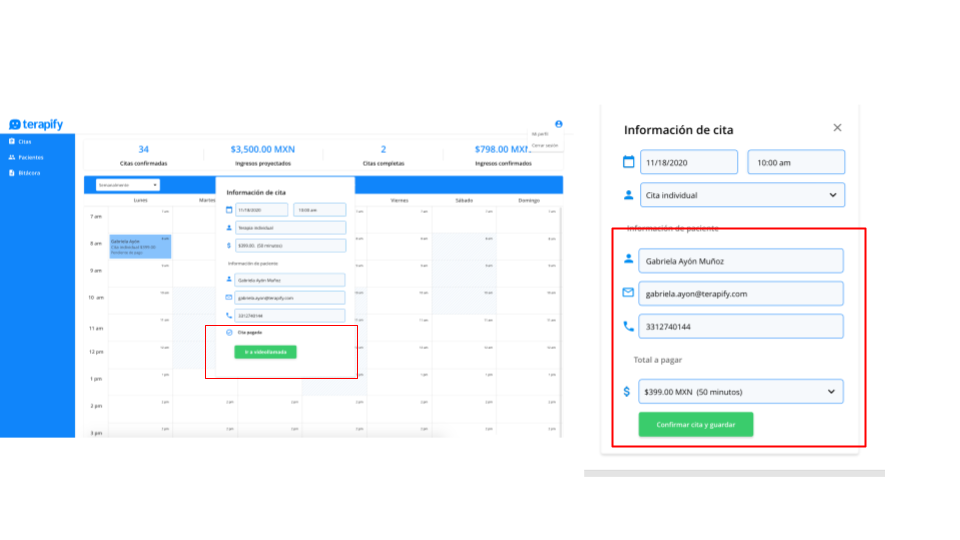
Task: Expand the Cita individual chevron arrow
Action: point(833,195)
